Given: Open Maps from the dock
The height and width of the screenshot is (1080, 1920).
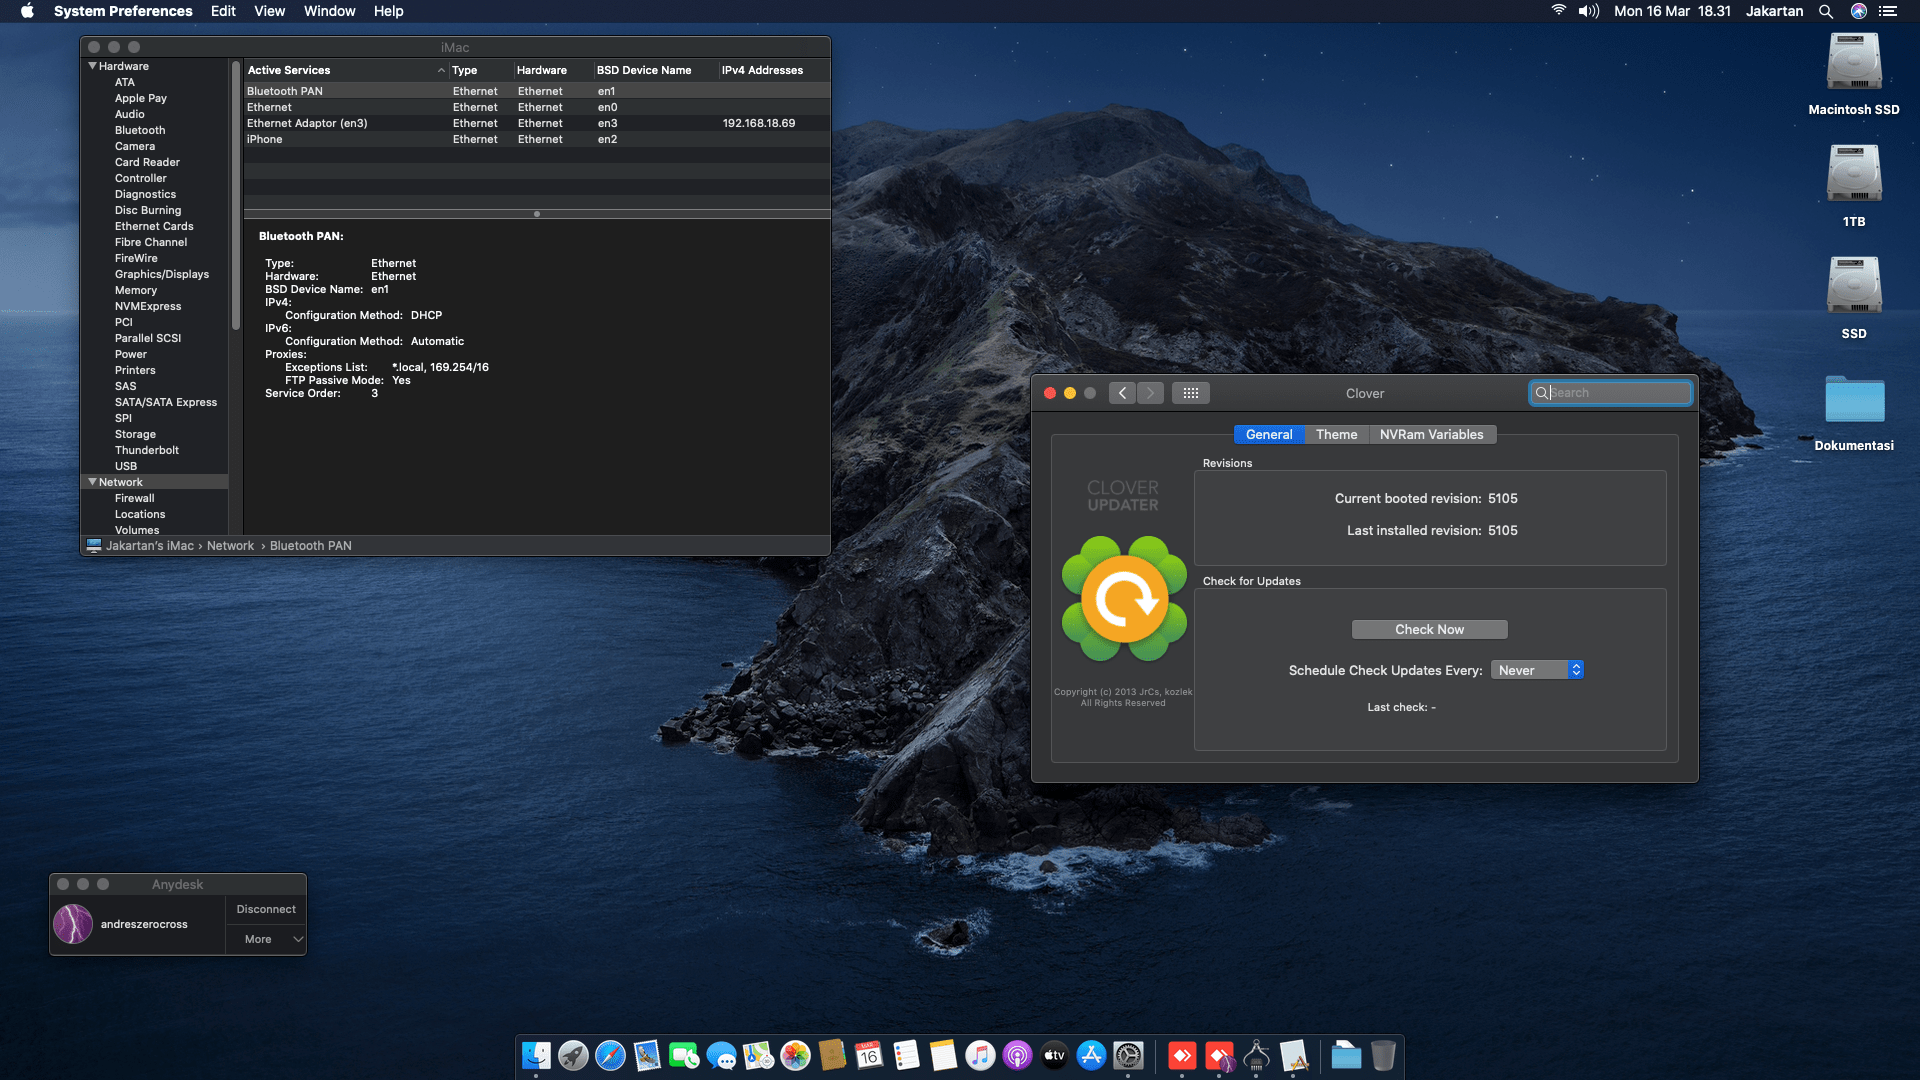Looking at the screenshot, I should (758, 1055).
